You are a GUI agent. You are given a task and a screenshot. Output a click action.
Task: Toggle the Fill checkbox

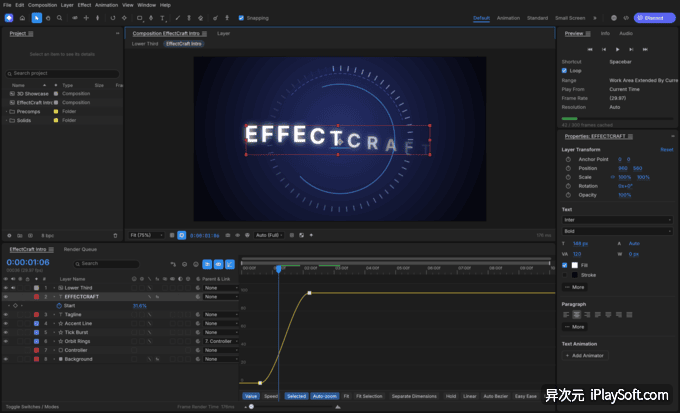[x=564, y=265]
